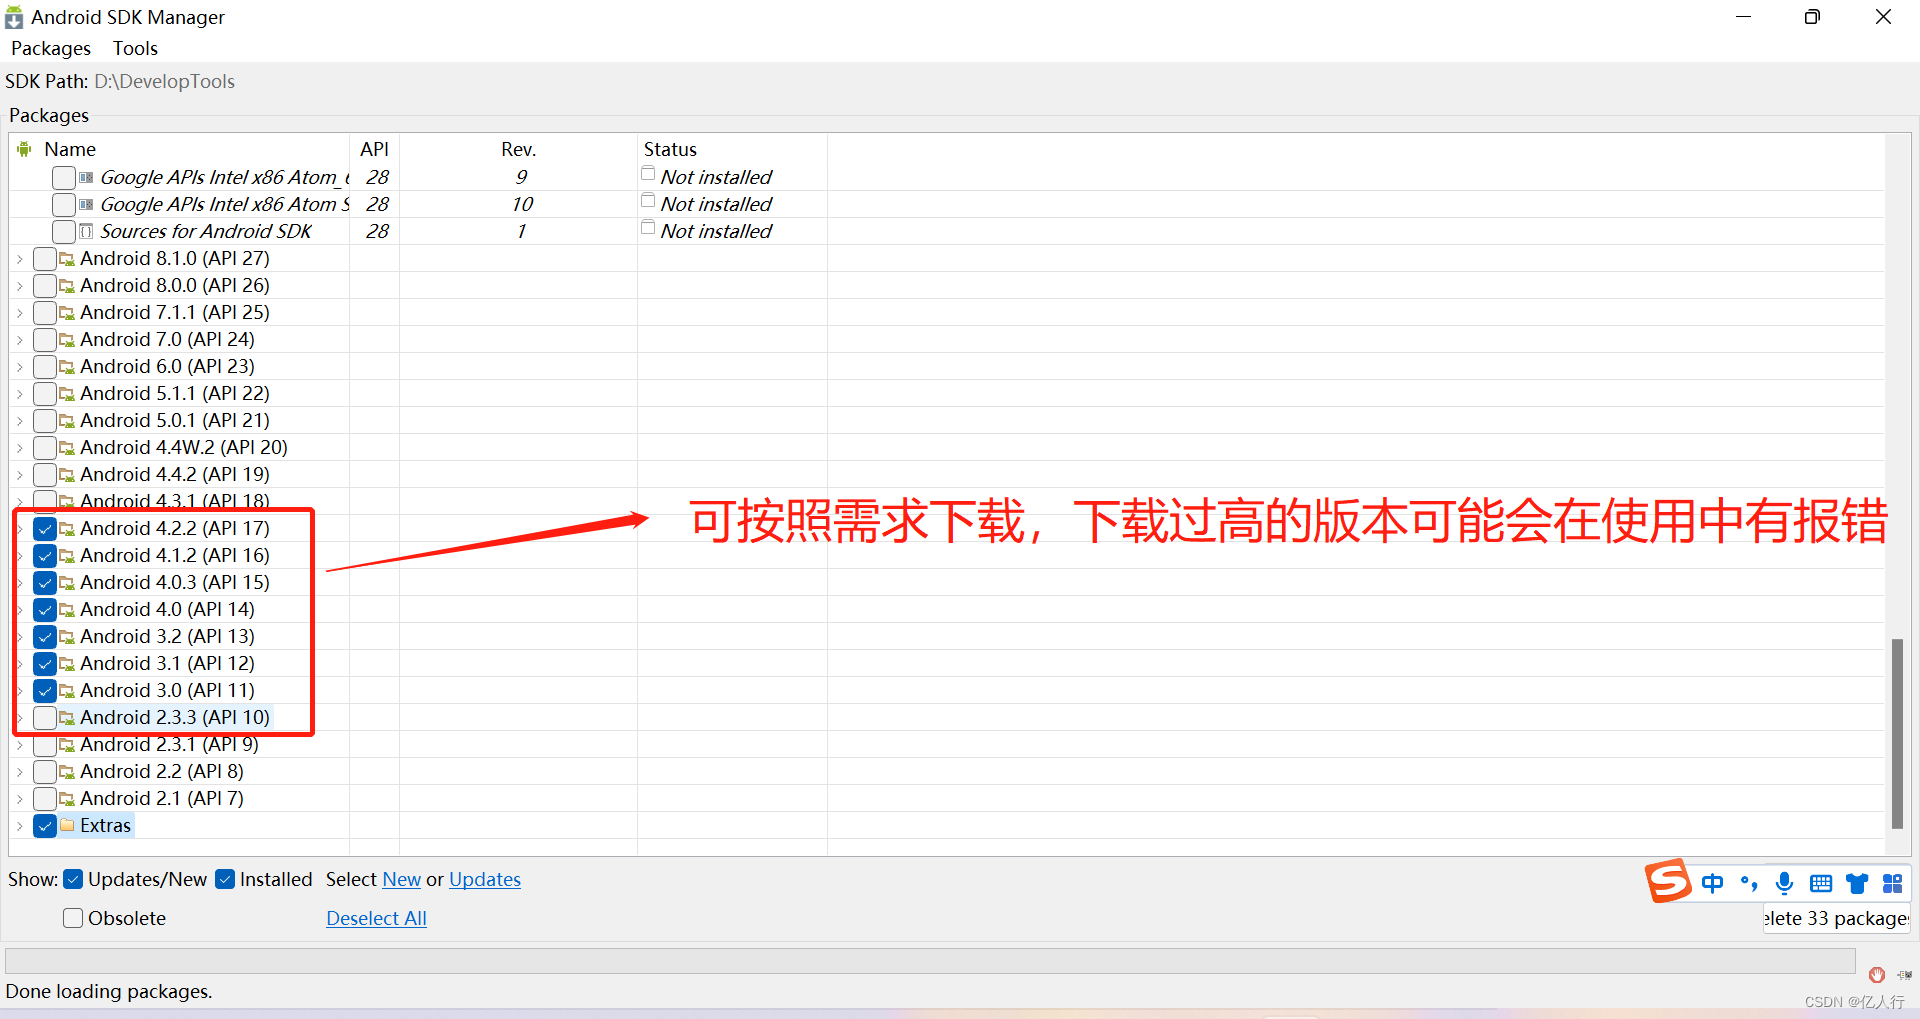Expand the Android 4.1.2 (API 16) node
Image resolution: width=1920 pixels, height=1019 pixels.
(x=19, y=556)
